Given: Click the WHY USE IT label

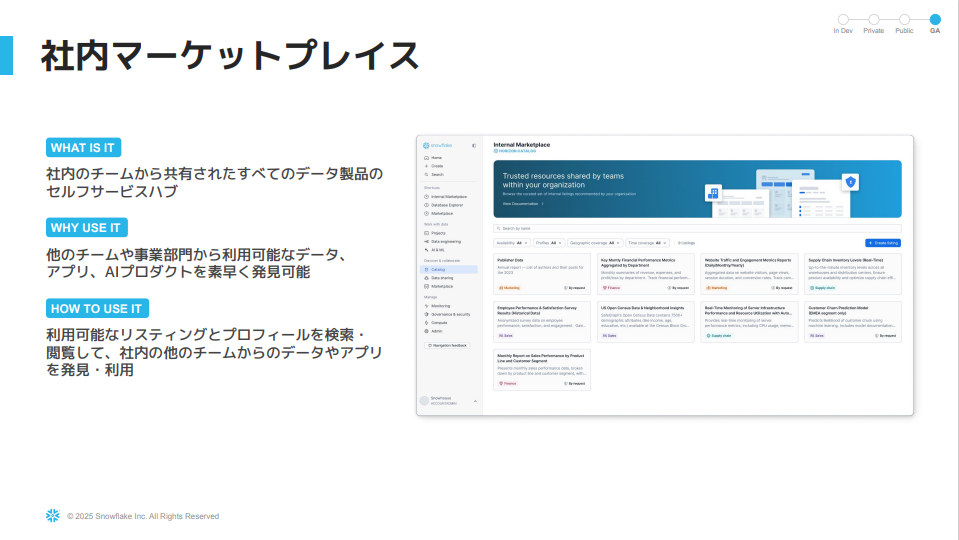Looking at the screenshot, I should (x=86, y=227).
